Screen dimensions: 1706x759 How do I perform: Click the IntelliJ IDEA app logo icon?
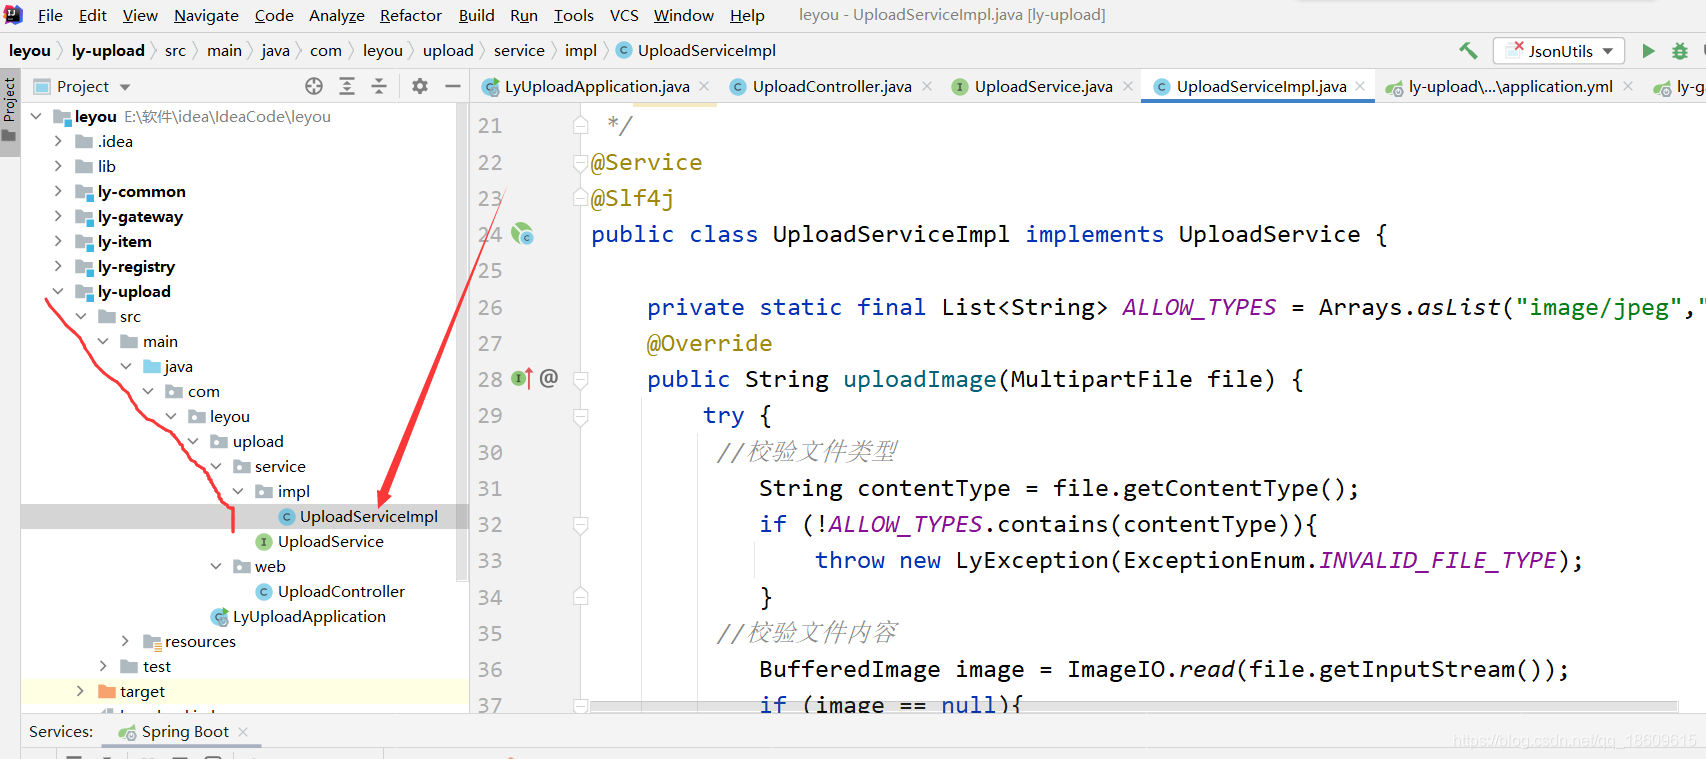point(13,15)
